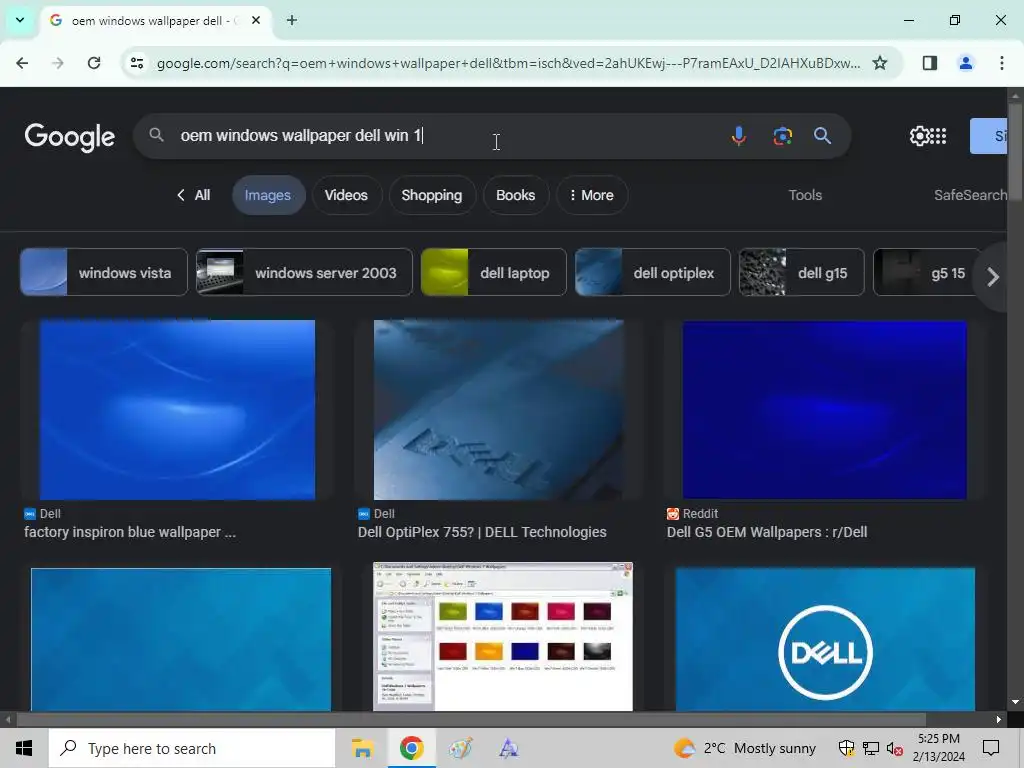
Task: Filter by dell laptop chip
Action: tap(494, 272)
